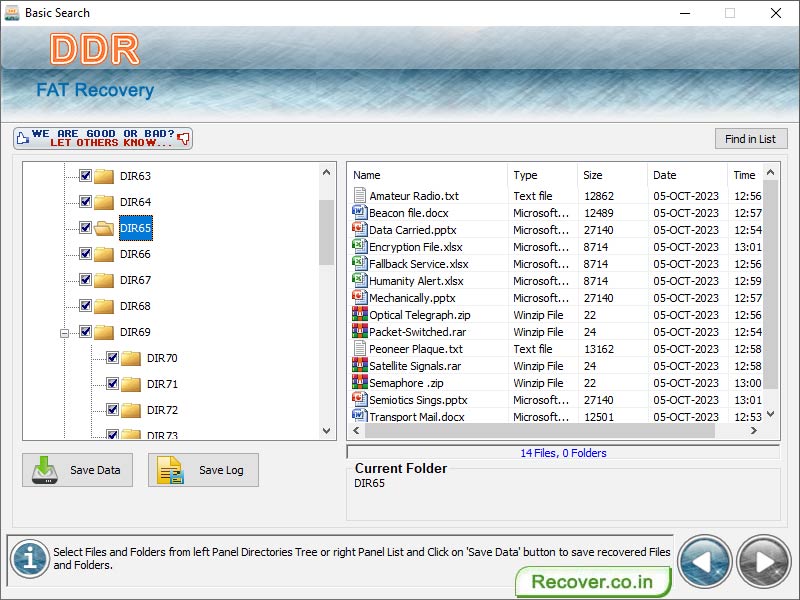Screen dimensions: 800x600
Task: Click the Excel icon next to Encryption File.xlsx
Action: [360, 247]
